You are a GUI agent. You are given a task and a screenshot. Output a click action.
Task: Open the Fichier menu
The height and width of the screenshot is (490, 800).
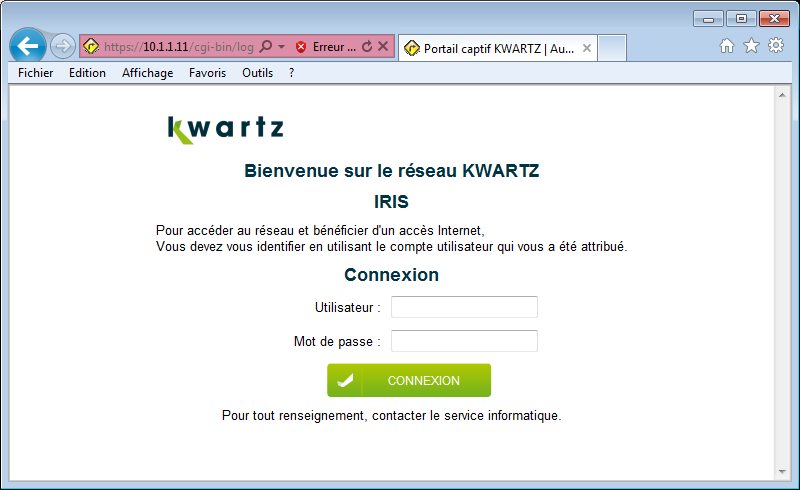point(36,73)
